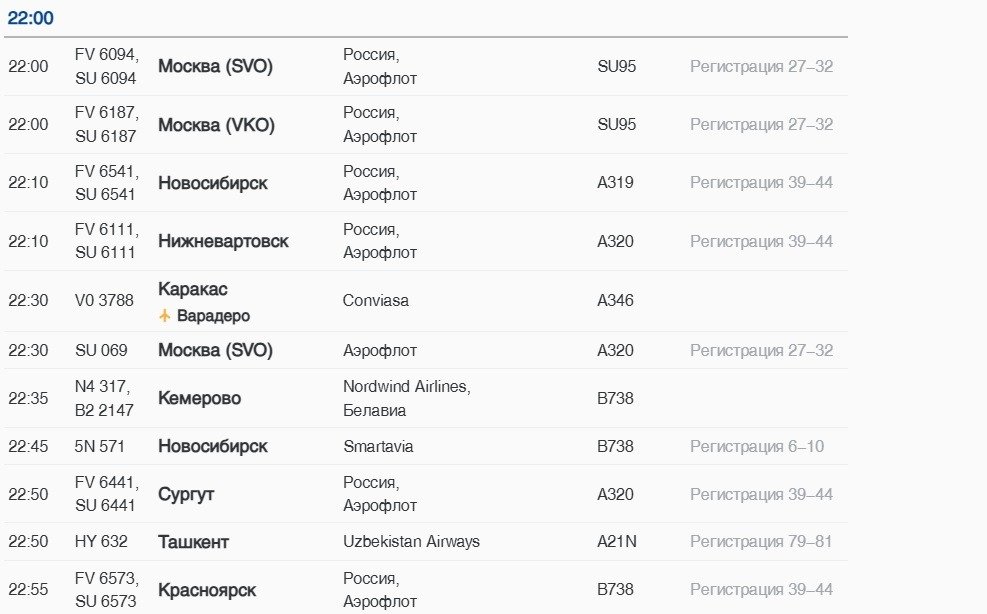
Task: Click the Conviasa airline name
Action: (x=376, y=300)
